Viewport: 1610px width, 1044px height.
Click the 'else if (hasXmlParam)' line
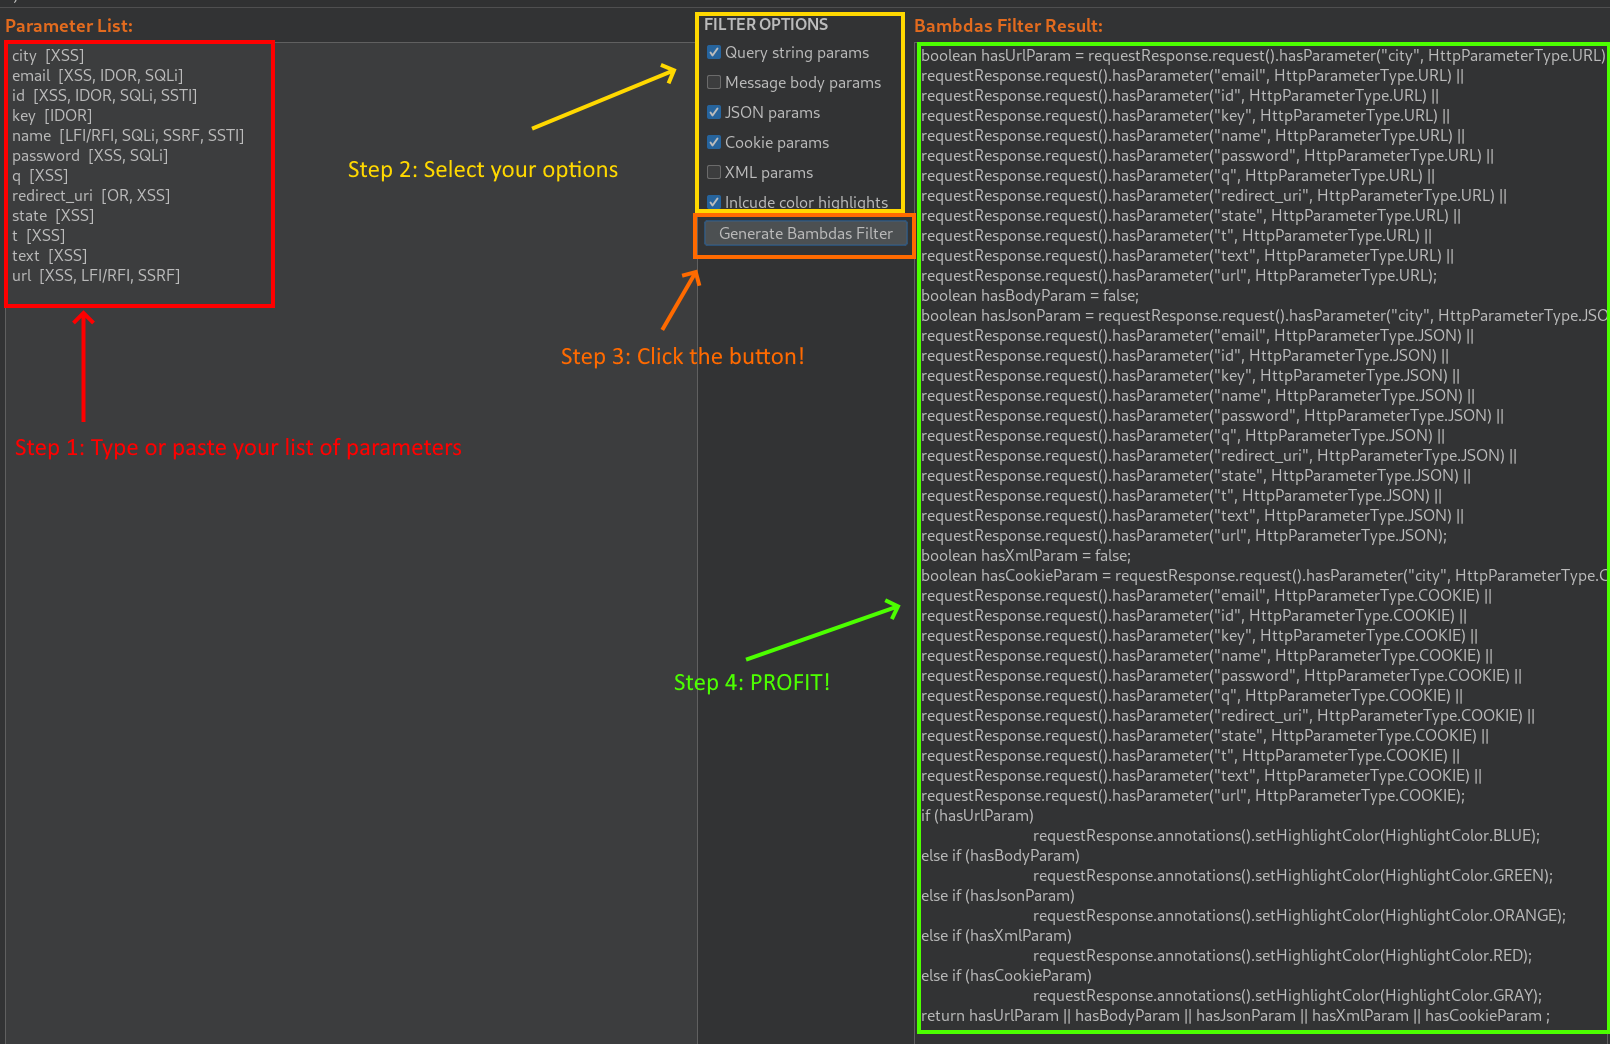pyautogui.click(x=996, y=935)
